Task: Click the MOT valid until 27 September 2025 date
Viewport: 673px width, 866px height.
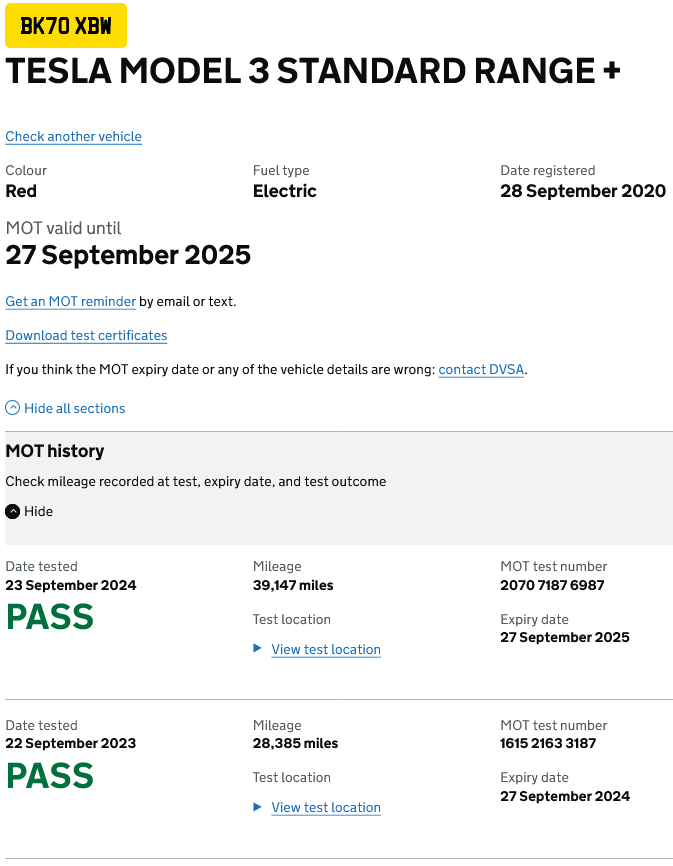Action: pyautogui.click(x=128, y=255)
